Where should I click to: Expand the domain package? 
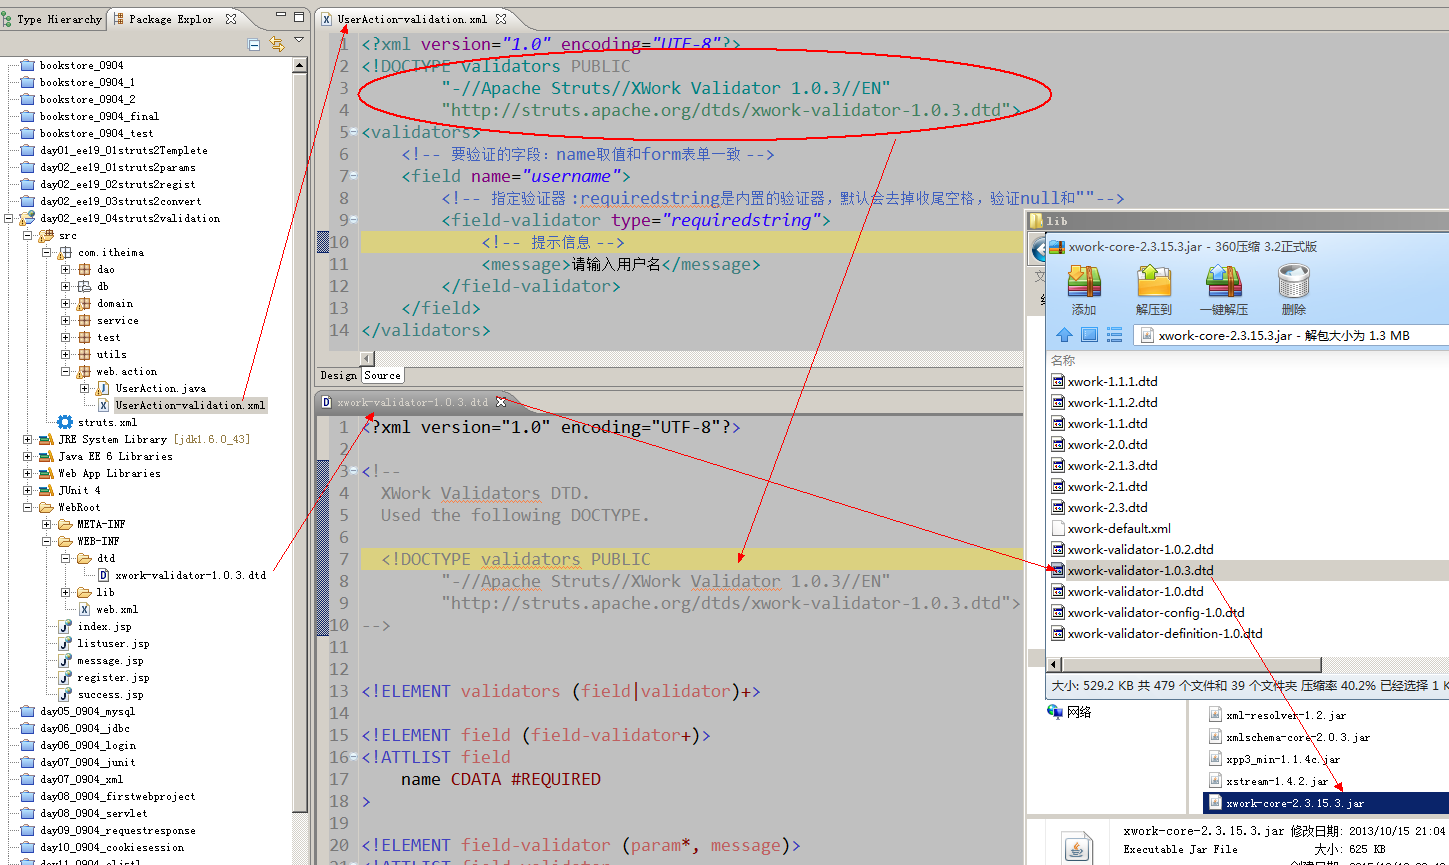click(66, 304)
